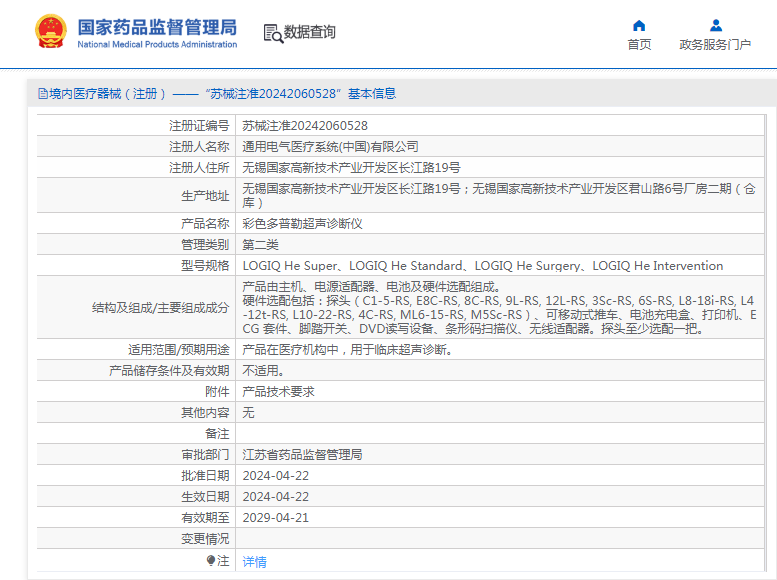The height and width of the screenshot is (580, 777).
Task: Open the 首页 menu item
Action: pos(639,45)
